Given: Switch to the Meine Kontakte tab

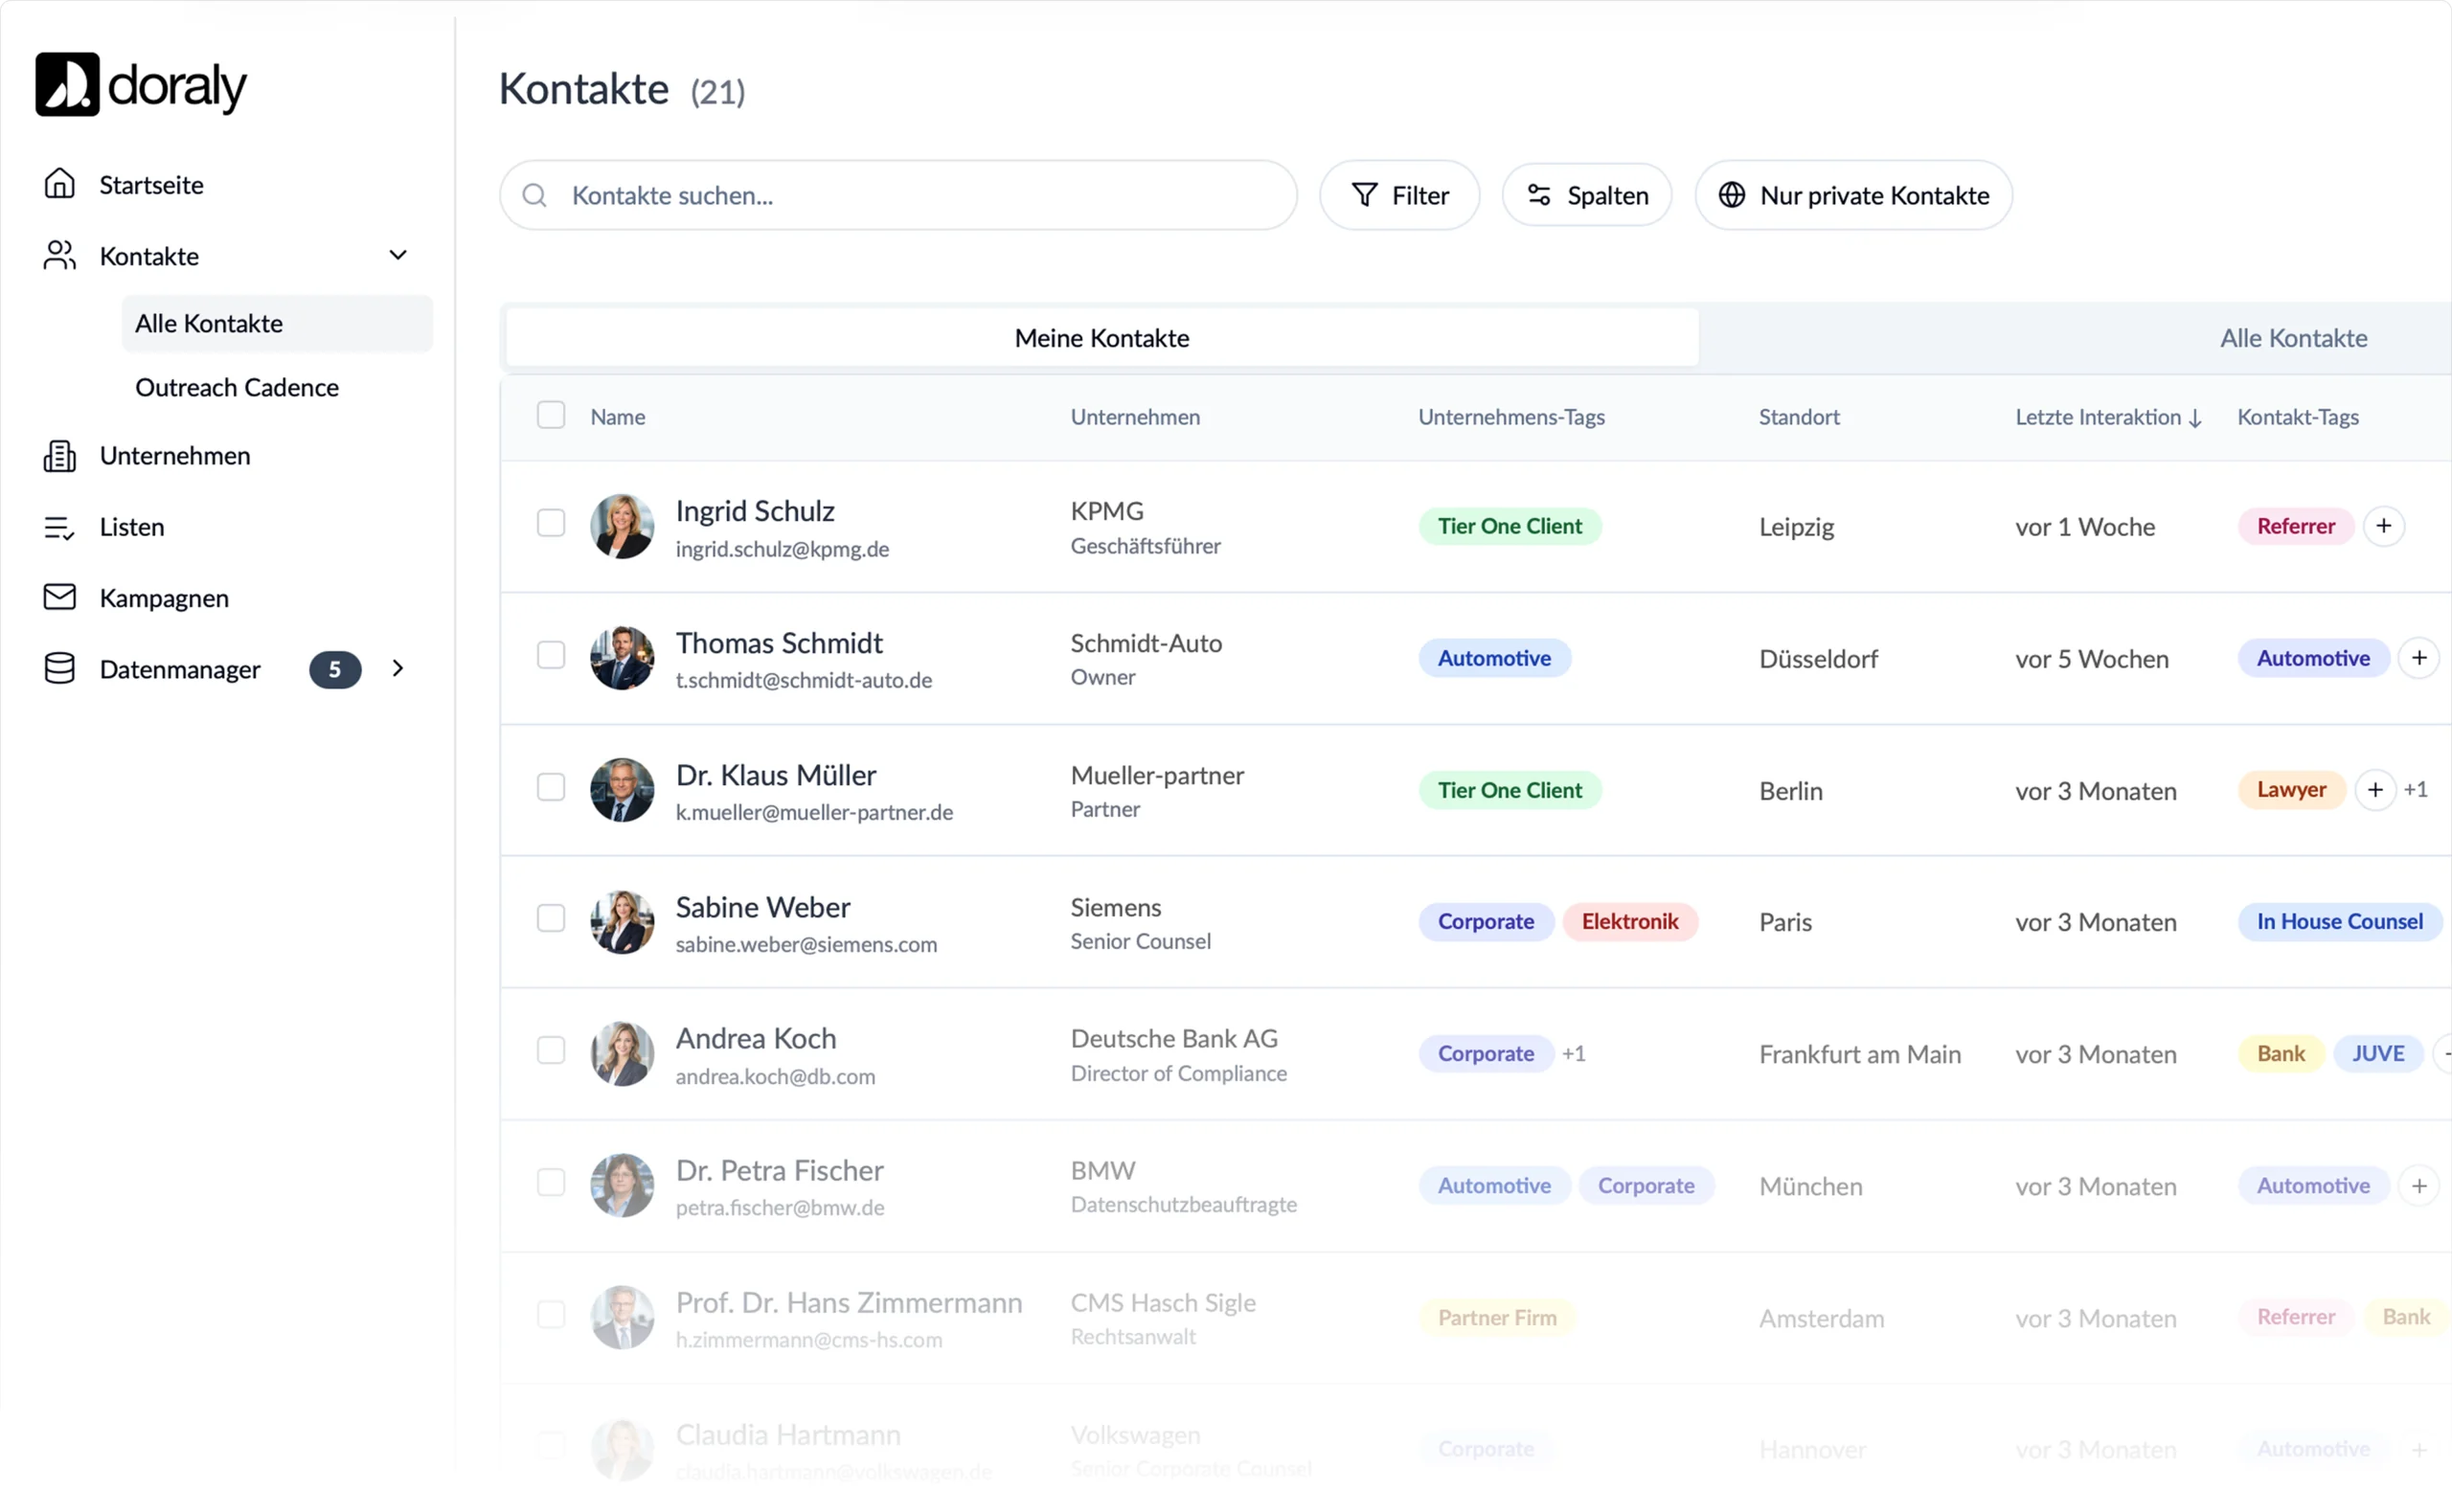Looking at the screenshot, I should pos(1102,338).
